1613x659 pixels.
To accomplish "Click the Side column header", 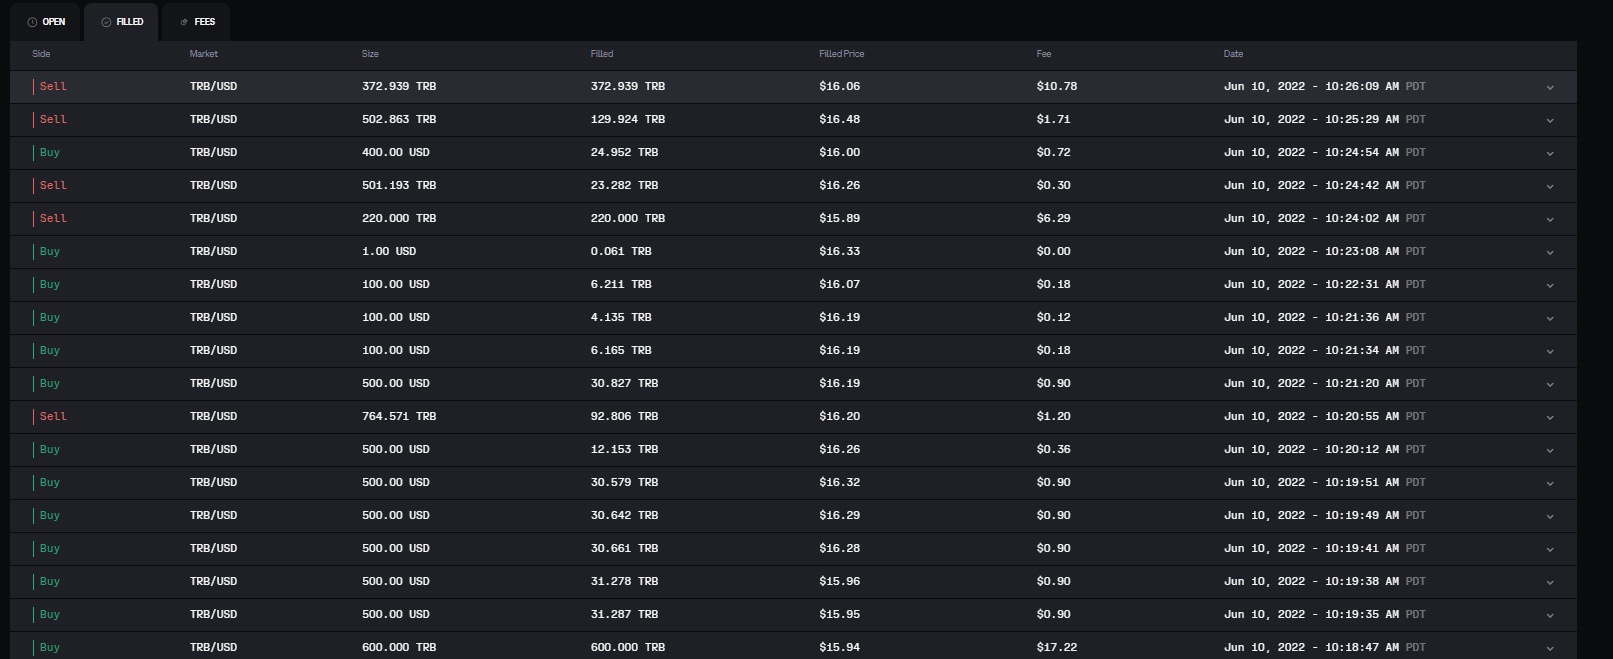I will point(41,54).
